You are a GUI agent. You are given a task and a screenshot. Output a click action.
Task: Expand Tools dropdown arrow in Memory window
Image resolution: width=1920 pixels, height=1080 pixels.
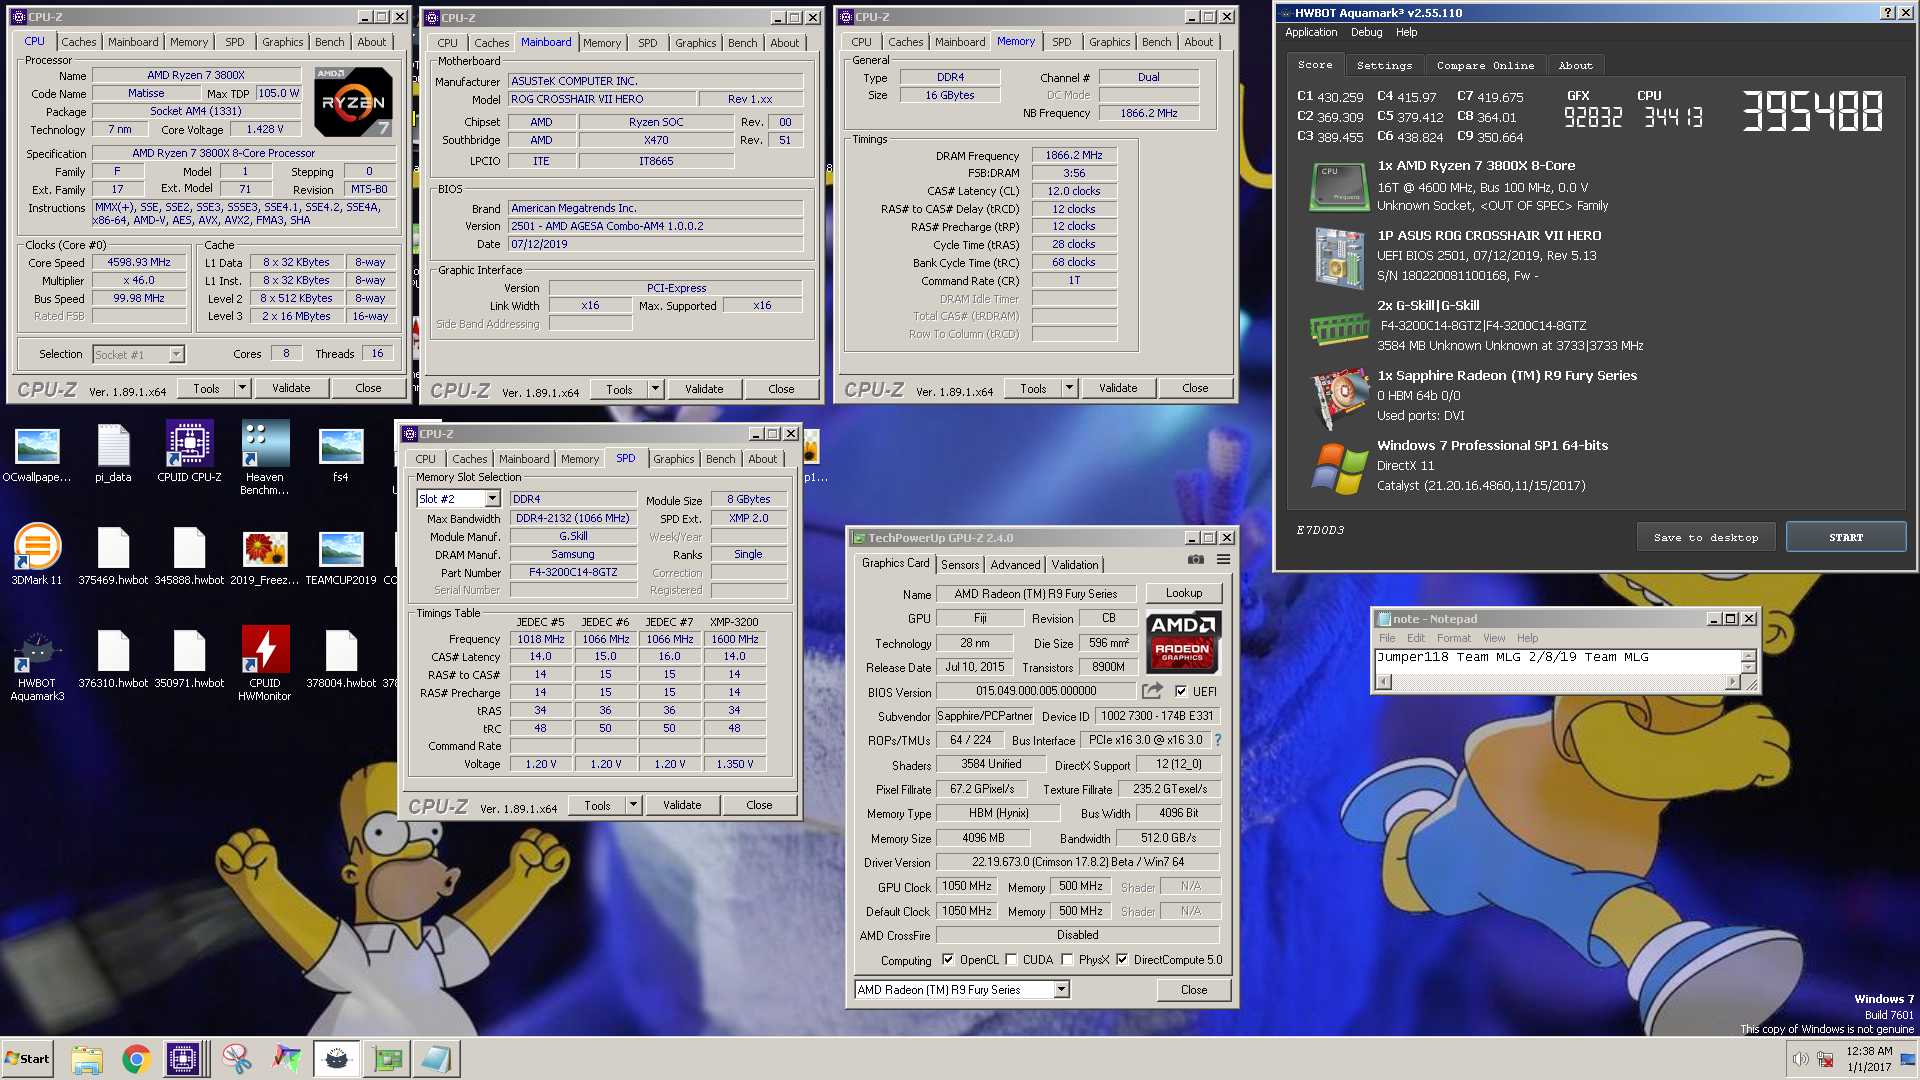(1069, 388)
